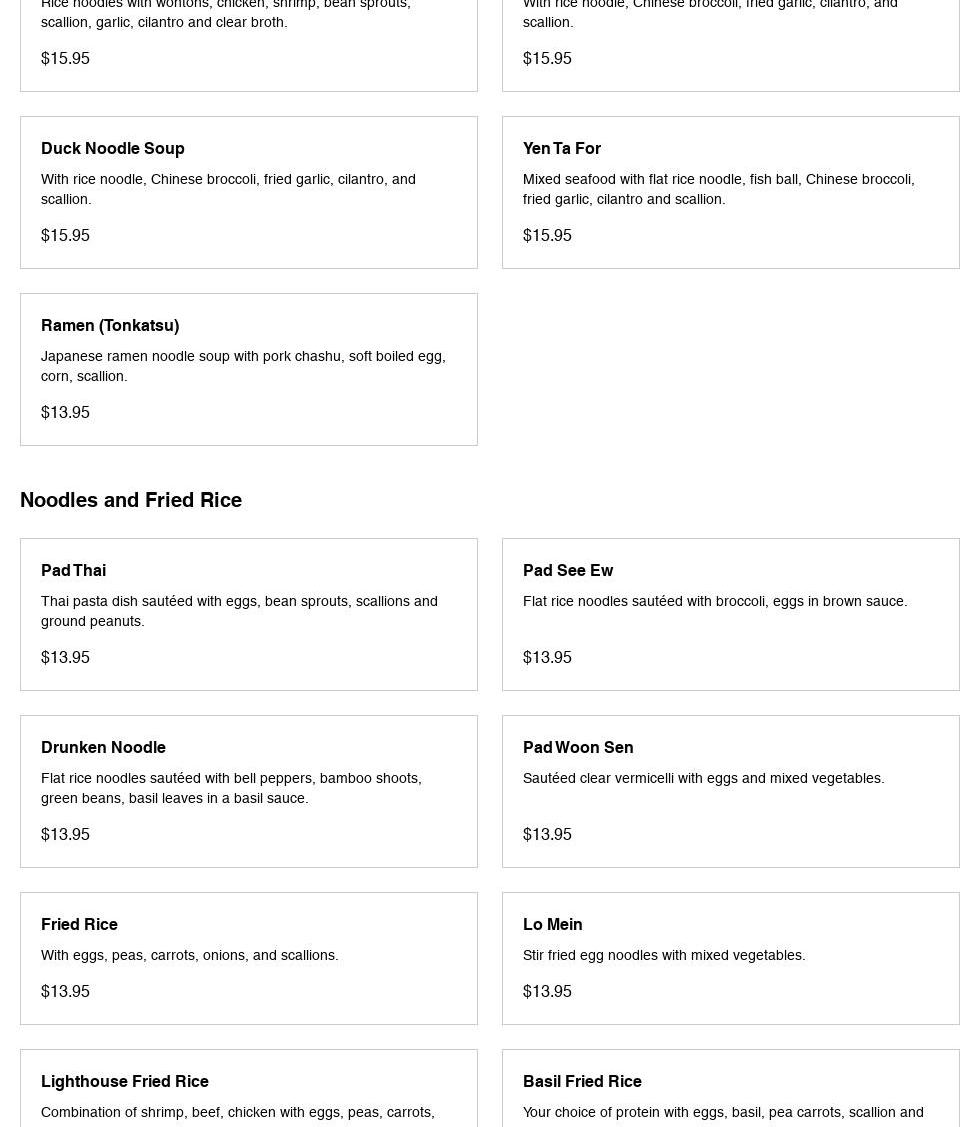Click the Pad Thai description text
965x1127 pixels.
(x=239, y=611)
